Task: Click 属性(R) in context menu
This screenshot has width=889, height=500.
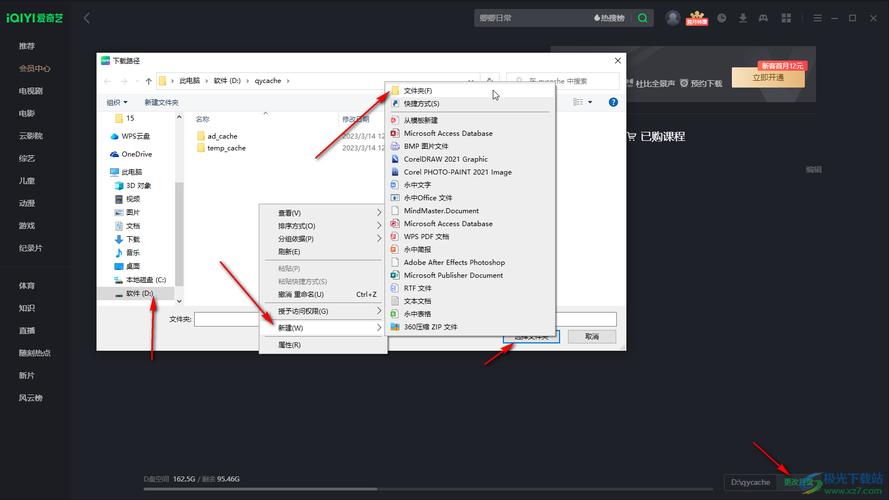Action: coord(323,345)
